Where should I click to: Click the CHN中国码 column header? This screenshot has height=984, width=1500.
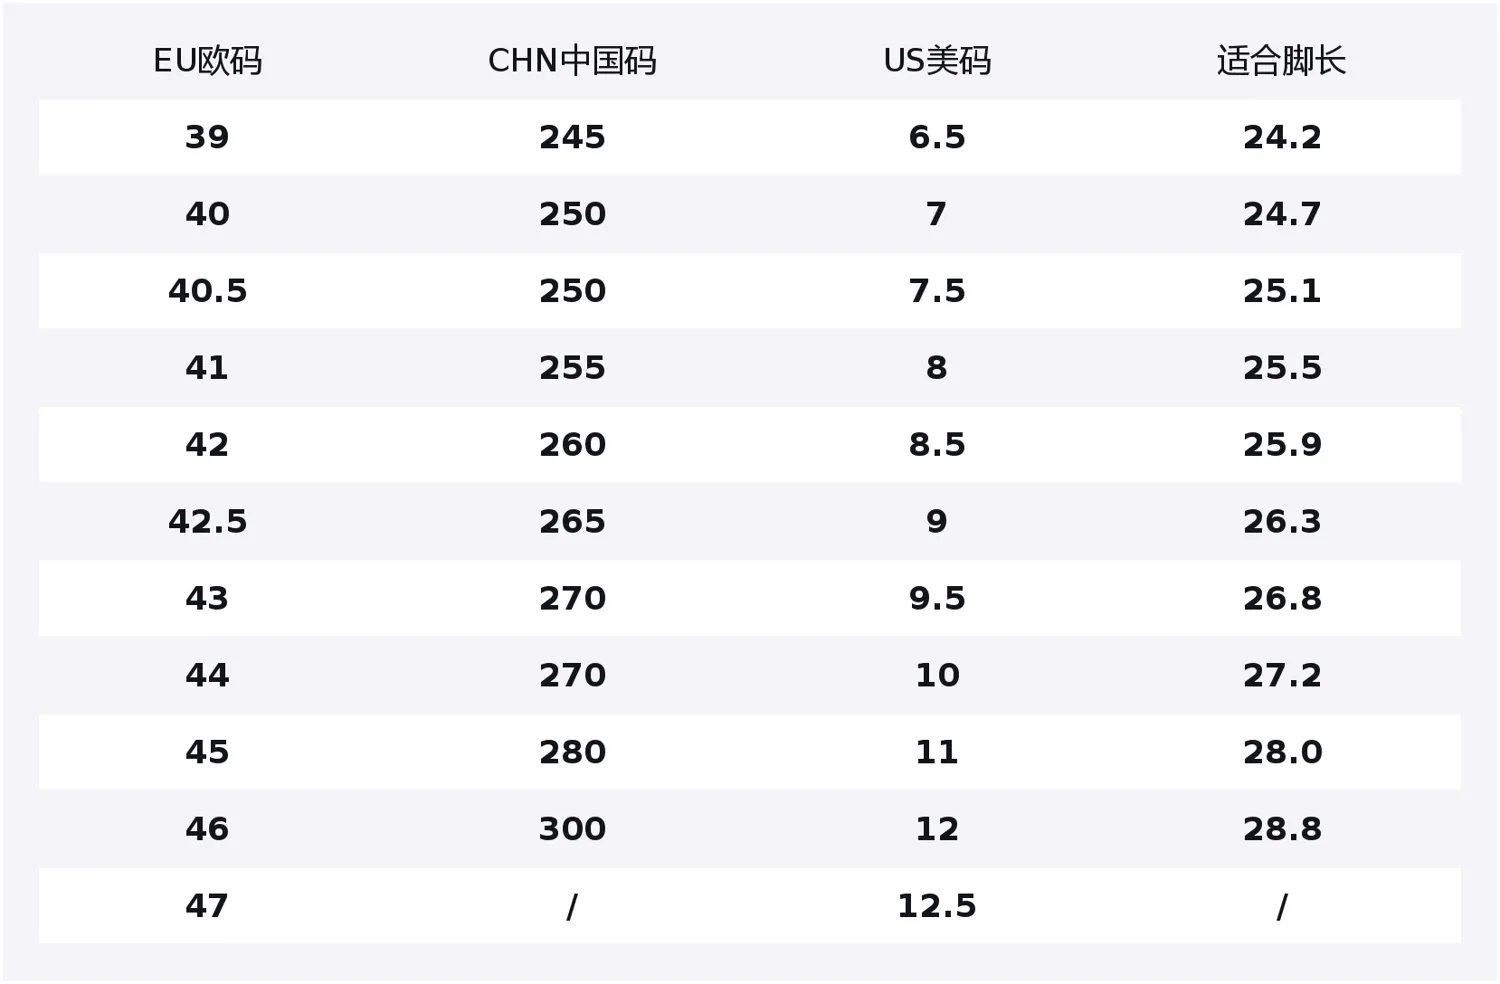coord(572,61)
